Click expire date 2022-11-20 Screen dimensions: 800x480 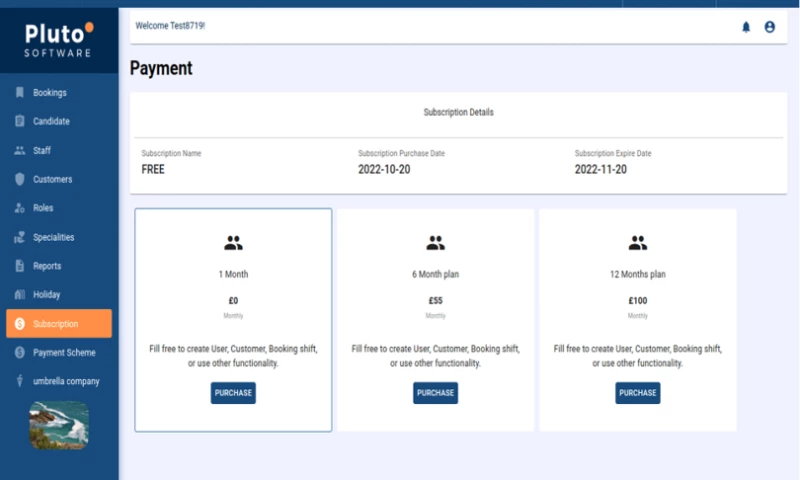(x=601, y=169)
